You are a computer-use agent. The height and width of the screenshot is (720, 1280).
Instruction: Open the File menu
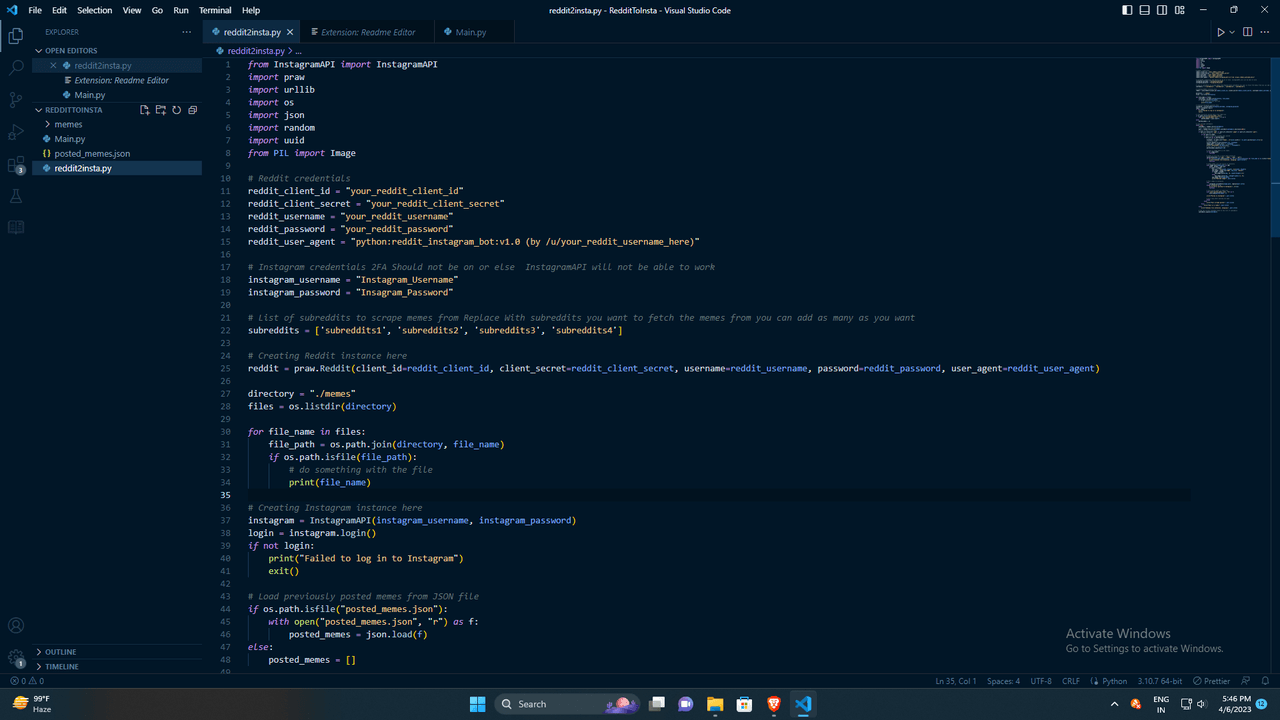pyautogui.click(x=35, y=10)
